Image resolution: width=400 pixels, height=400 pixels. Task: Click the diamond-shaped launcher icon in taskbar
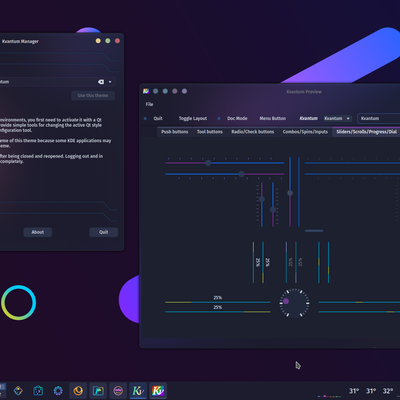[x=18, y=390]
